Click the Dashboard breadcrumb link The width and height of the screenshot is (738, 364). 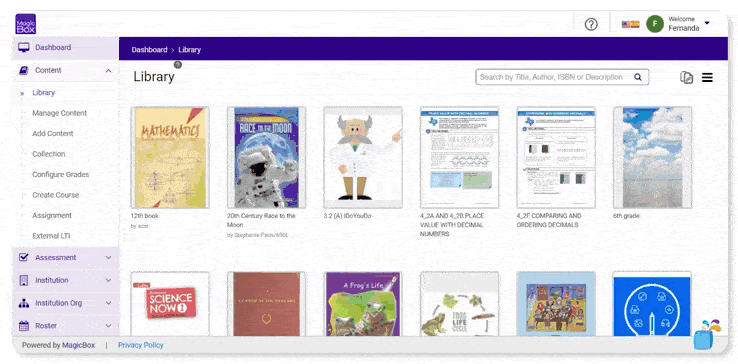pos(149,49)
